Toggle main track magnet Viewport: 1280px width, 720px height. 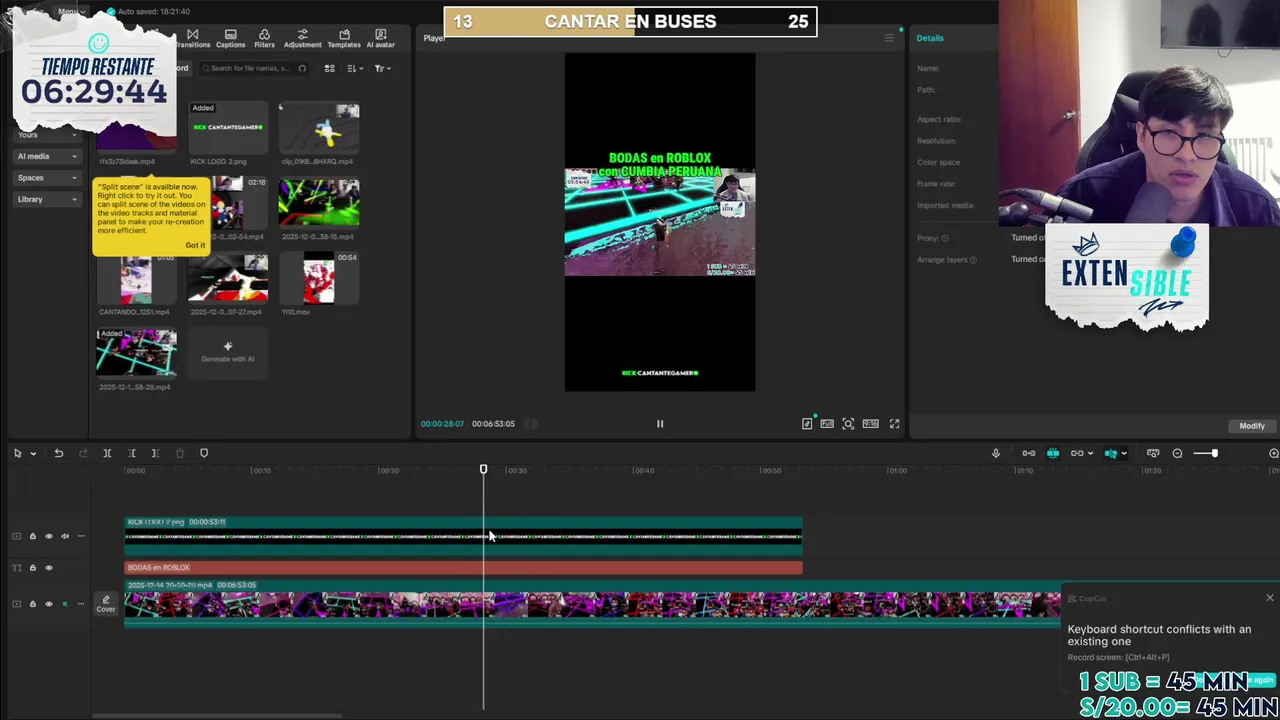pyautogui.click(x=1029, y=454)
